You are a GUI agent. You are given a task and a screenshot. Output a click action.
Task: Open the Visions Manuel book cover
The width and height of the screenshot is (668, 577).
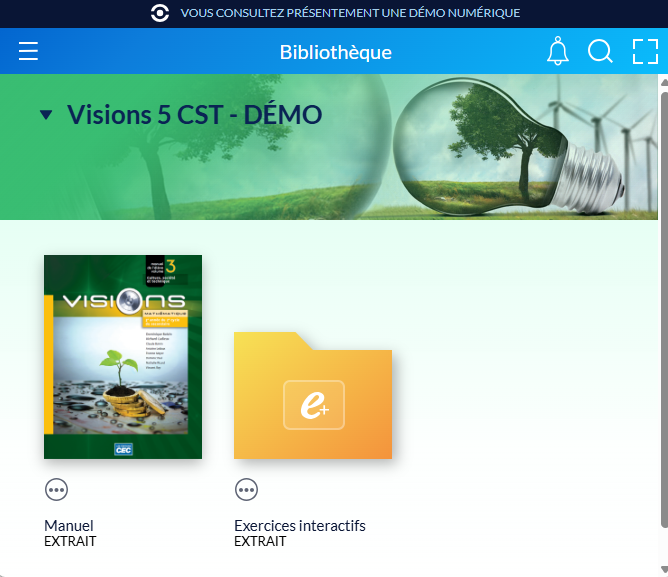coord(123,357)
